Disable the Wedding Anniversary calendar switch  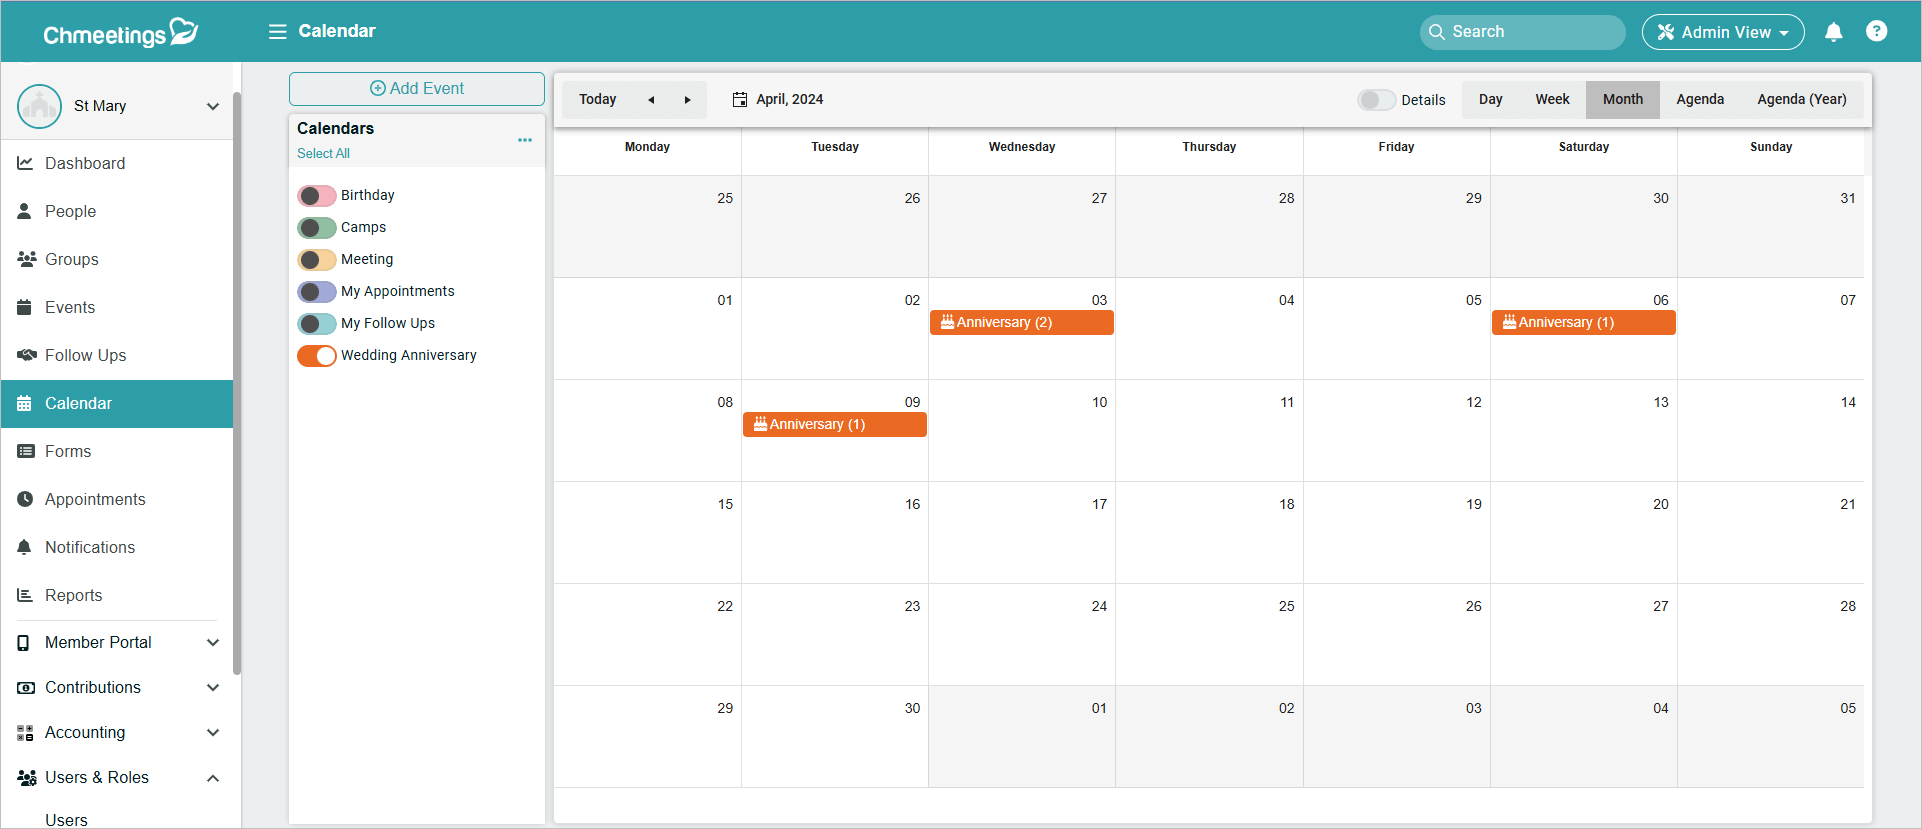tap(317, 356)
